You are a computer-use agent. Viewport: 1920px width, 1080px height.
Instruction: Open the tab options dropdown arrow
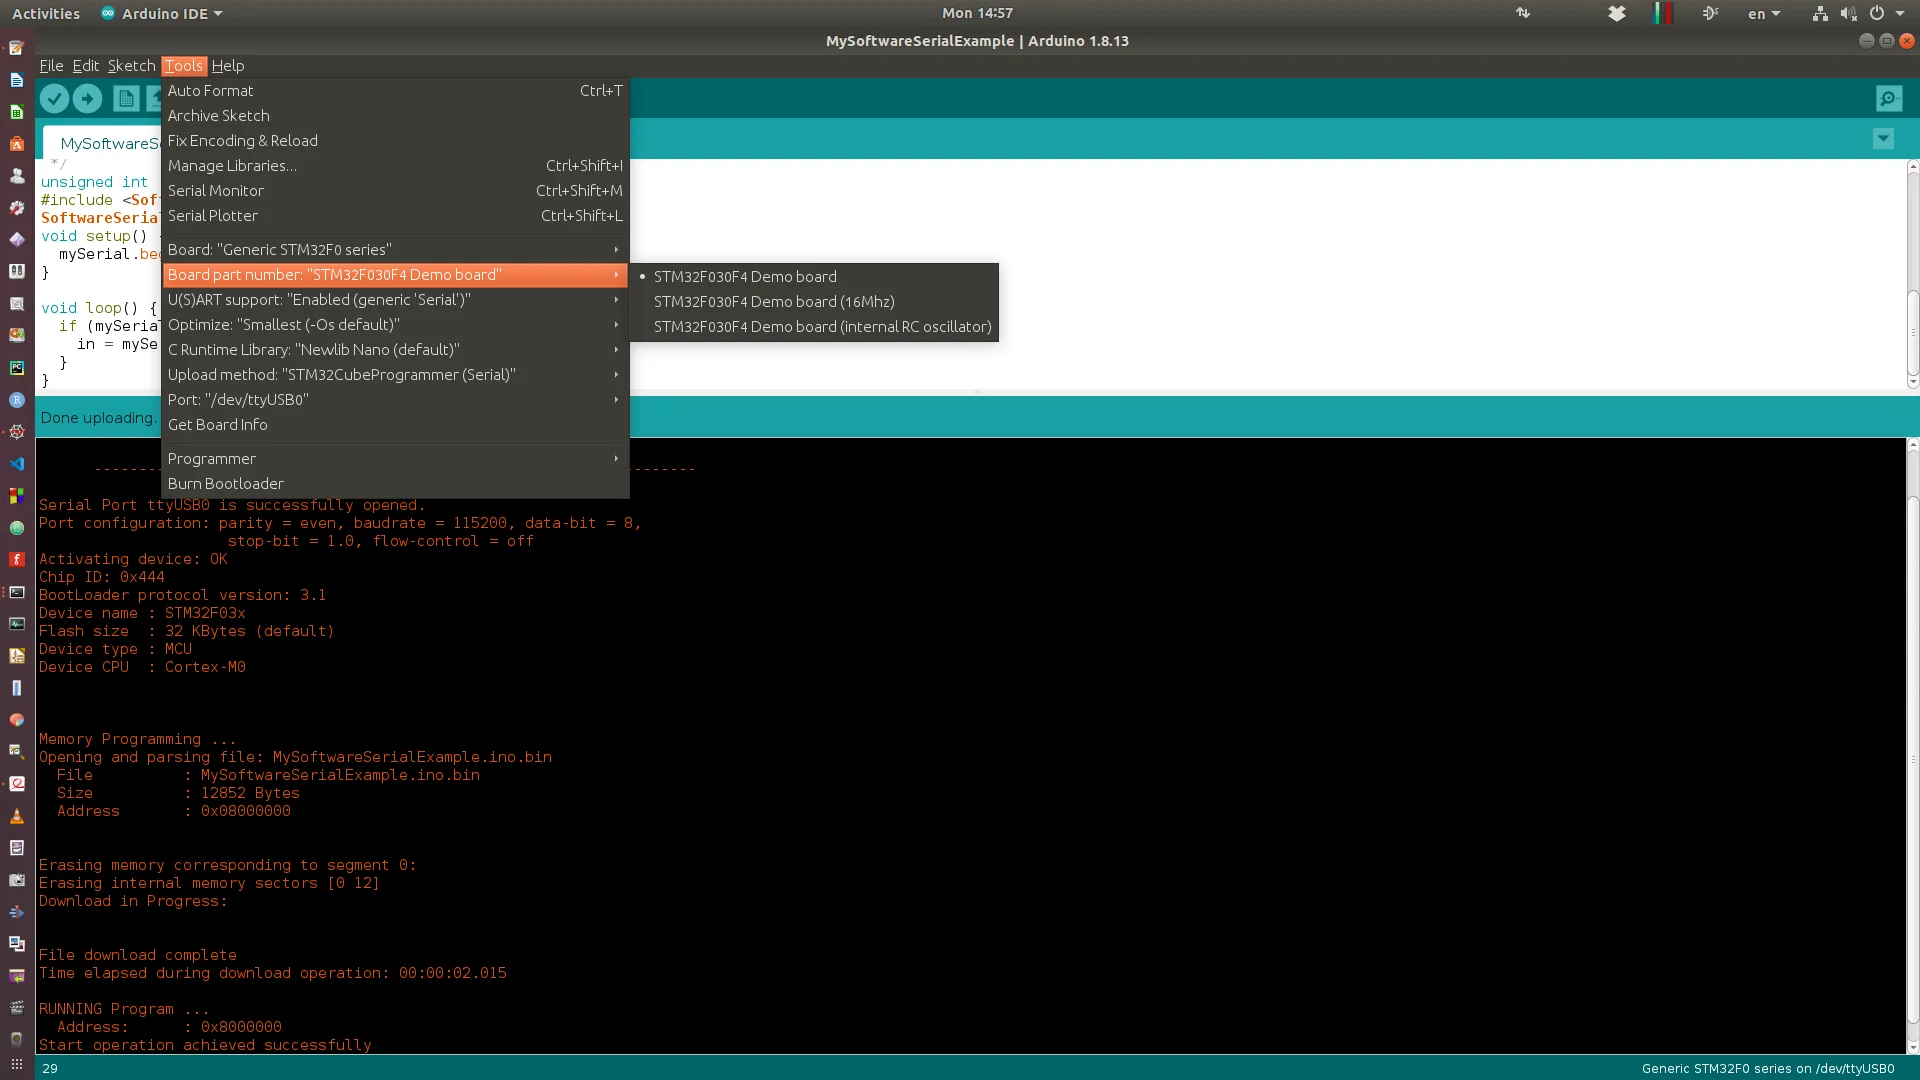click(1883, 139)
